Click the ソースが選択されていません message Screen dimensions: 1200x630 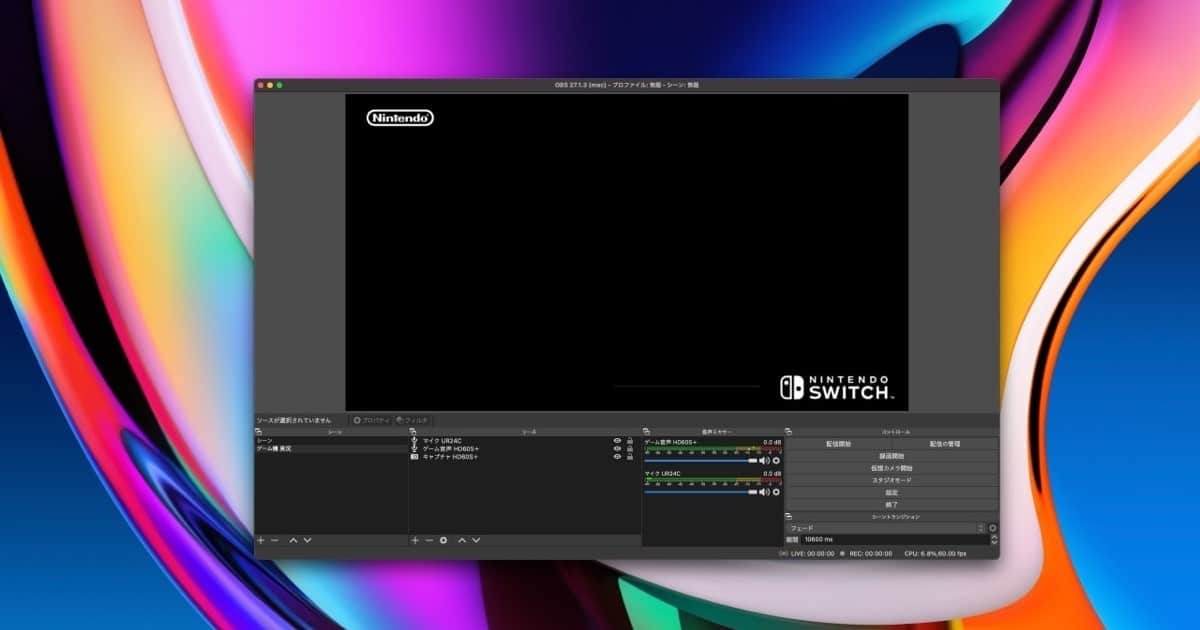tap(296, 420)
